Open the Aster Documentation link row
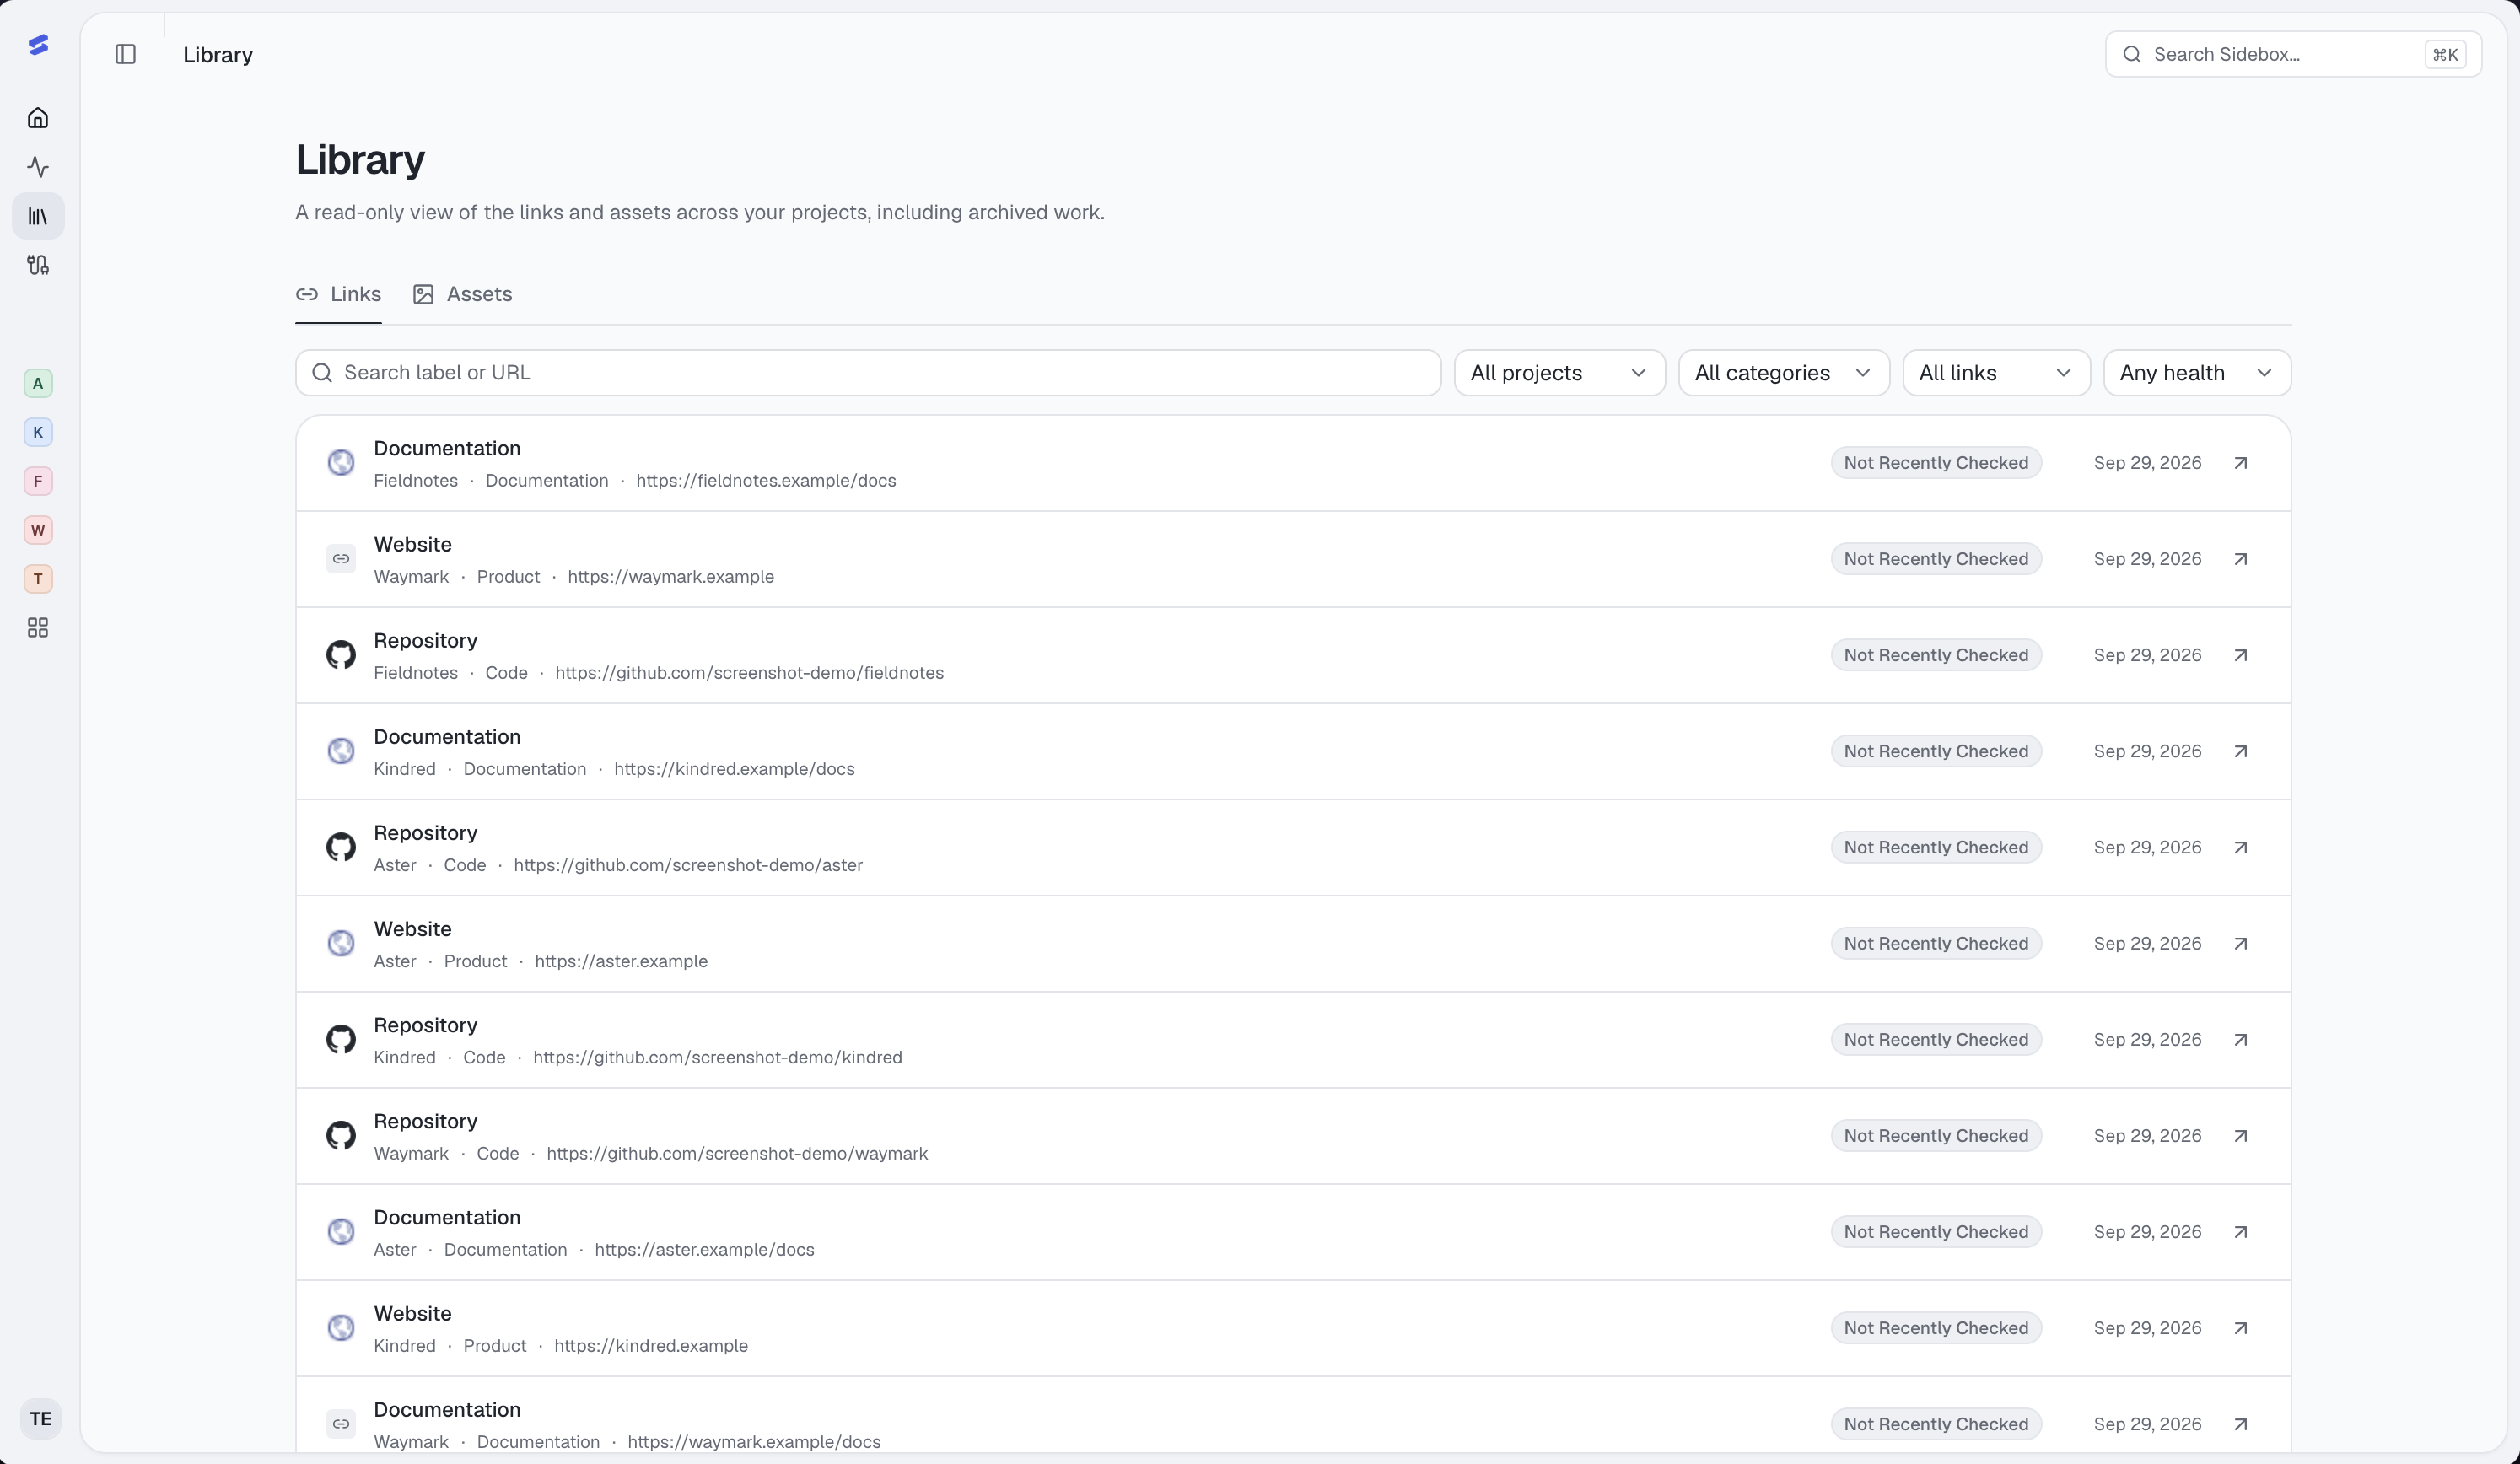Image resolution: width=2520 pixels, height=1464 pixels. tap(1293, 1232)
